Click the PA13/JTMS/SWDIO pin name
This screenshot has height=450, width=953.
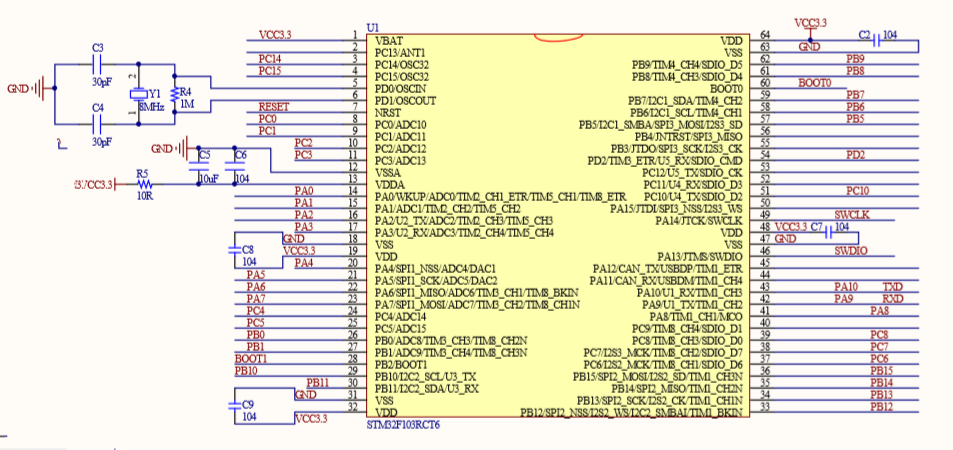[x=700, y=257]
